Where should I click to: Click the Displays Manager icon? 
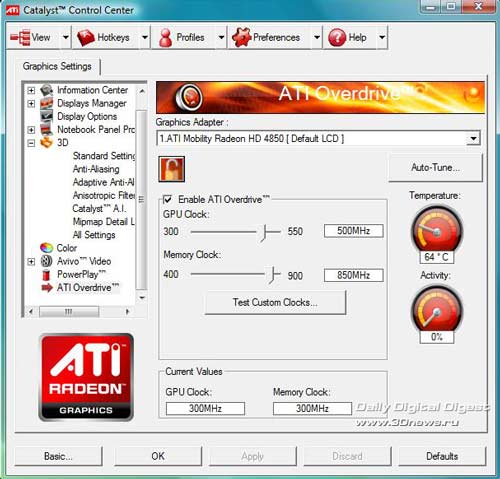[x=47, y=103]
